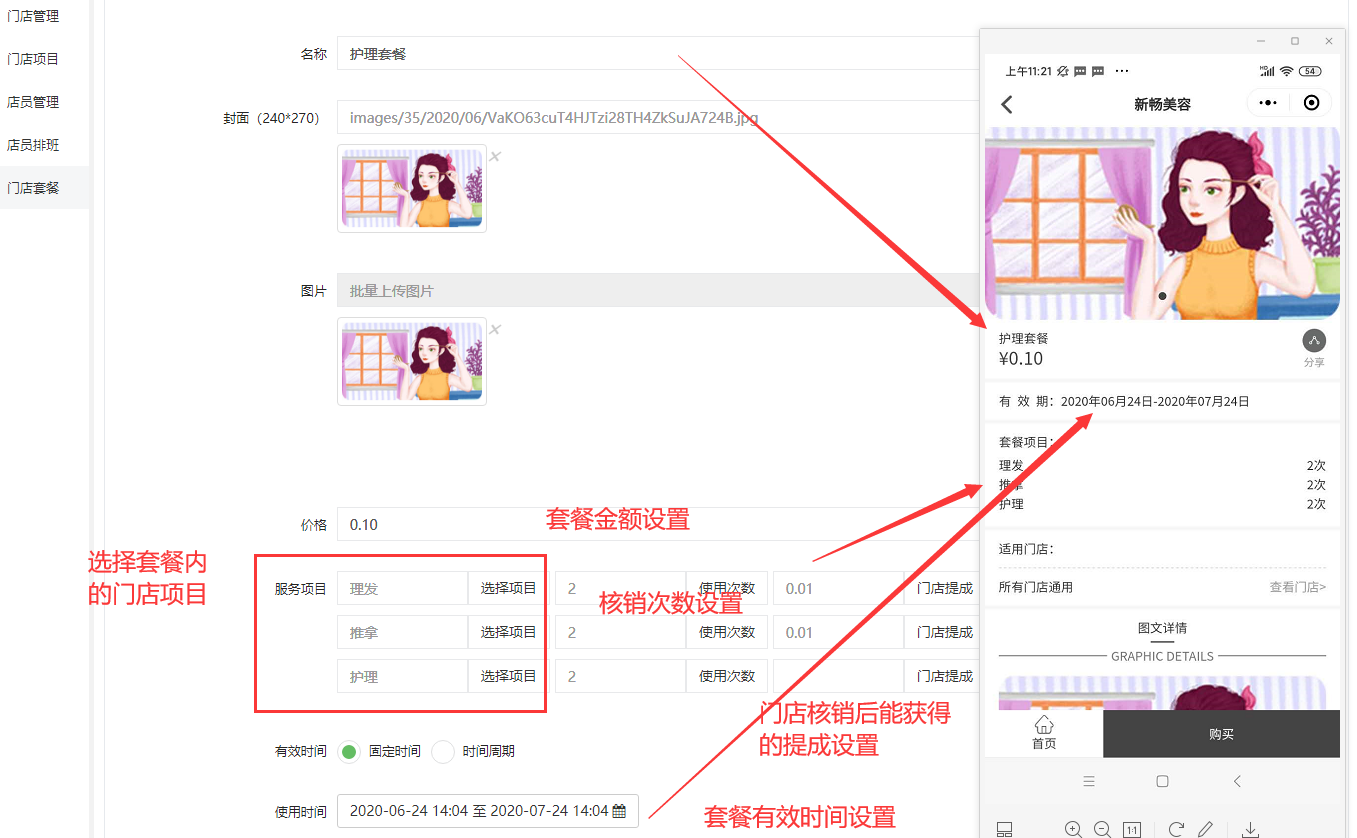Open the mini-program three-dots menu
The width and height of the screenshot is (1357, 838).
click(x=1268, y=103)
